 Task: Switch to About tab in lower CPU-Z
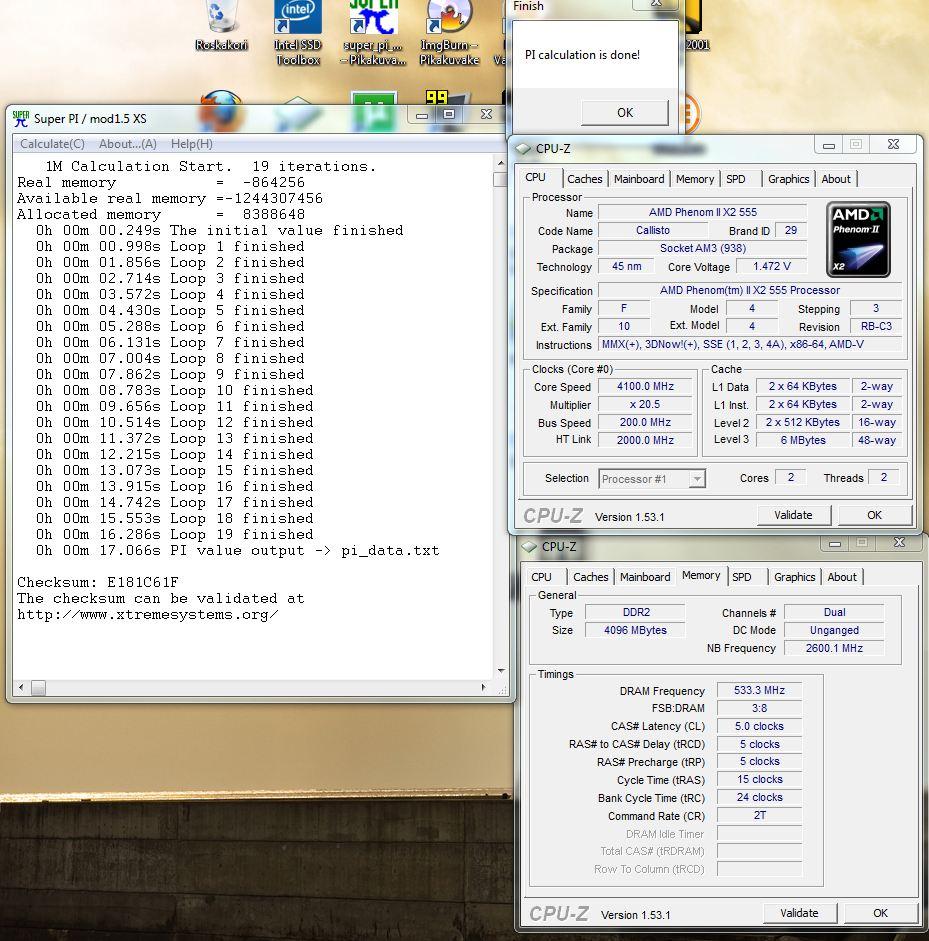pos(842,577)
